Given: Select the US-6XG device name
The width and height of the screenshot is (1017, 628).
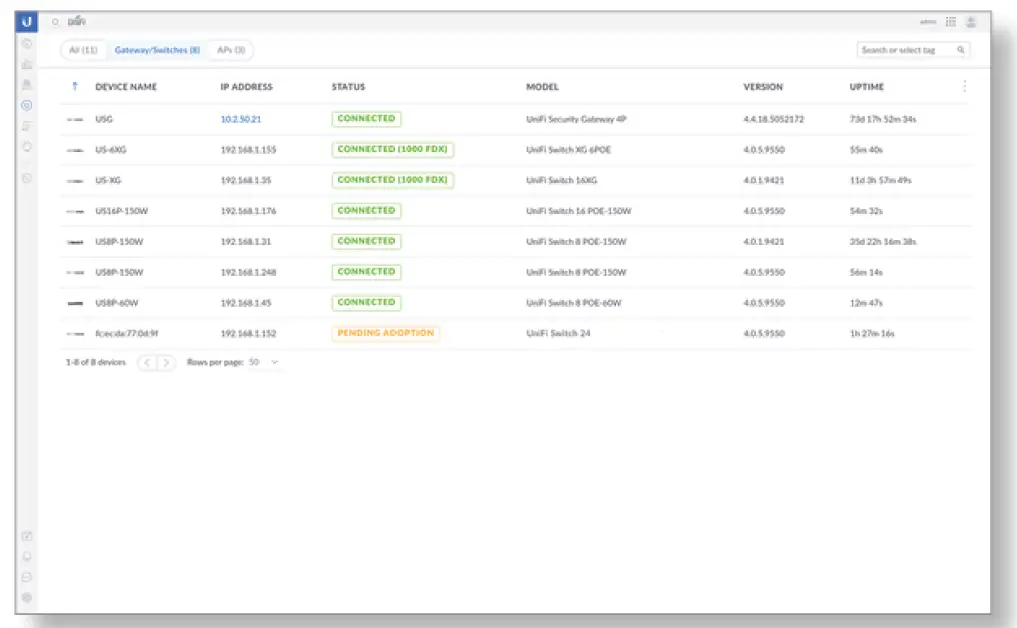Looking at the screenshot, I should coord(111,150).
